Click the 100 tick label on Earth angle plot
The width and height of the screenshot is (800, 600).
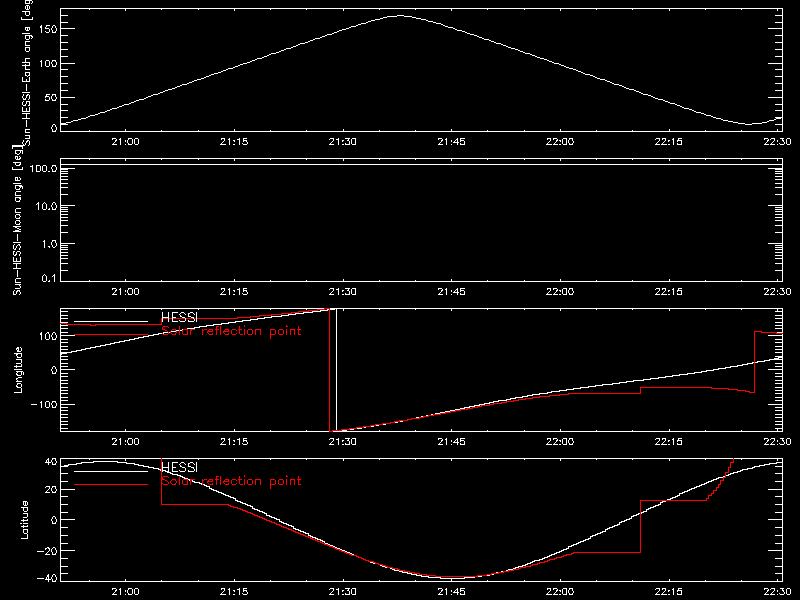47,64
